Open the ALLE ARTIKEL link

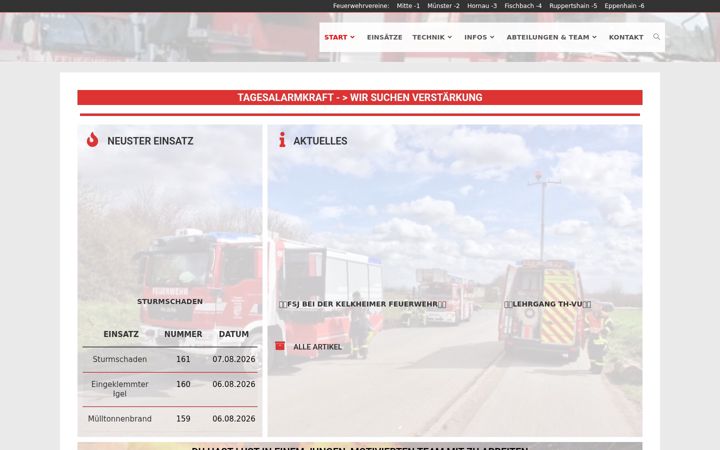pyautogui.click(x=317, y=347)
